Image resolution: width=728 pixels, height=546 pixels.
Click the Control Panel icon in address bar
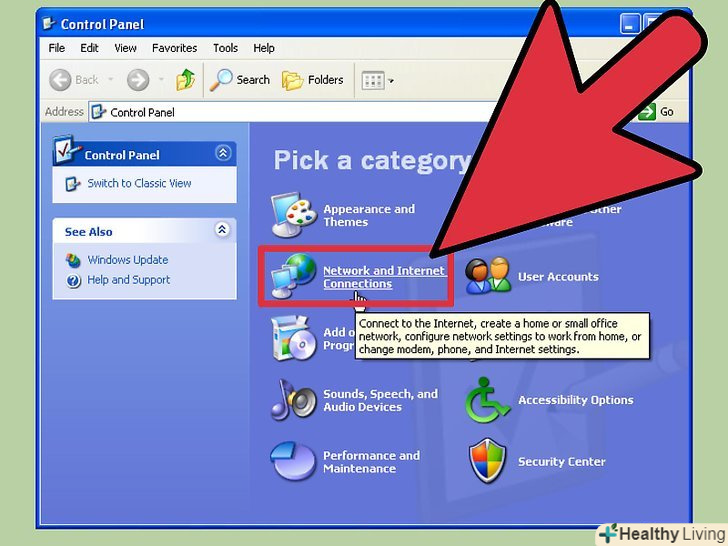coord(98,112)
